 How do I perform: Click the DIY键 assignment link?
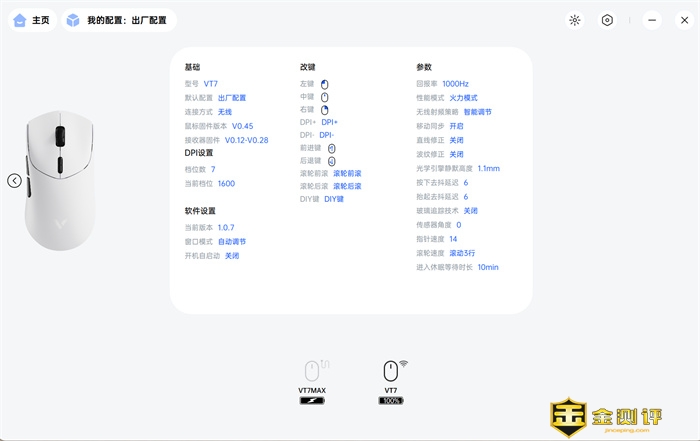coord(333,199)
